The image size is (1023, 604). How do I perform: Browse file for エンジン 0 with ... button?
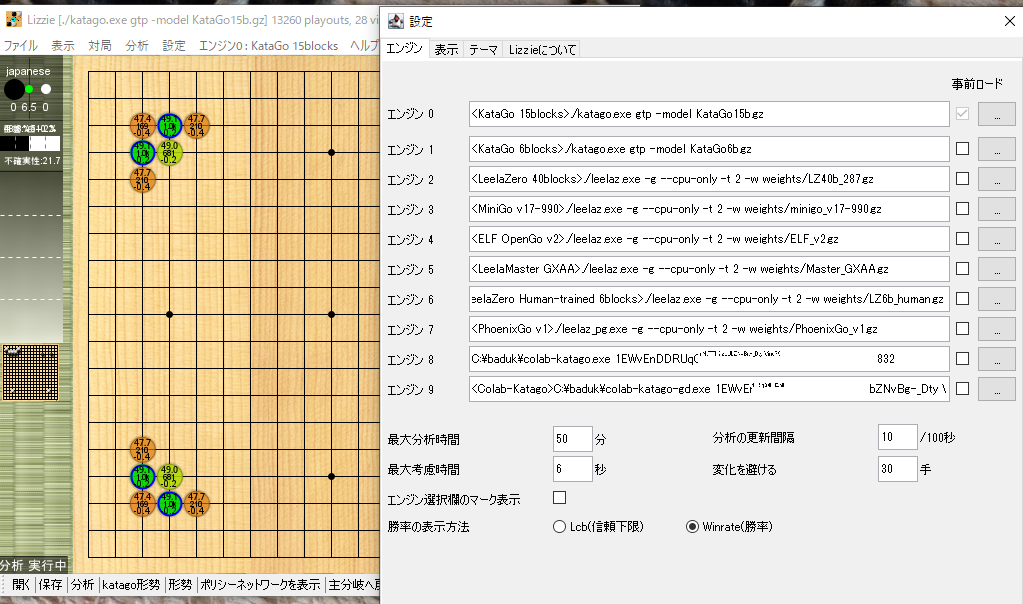pyautogui.click(x=996, y=114)
